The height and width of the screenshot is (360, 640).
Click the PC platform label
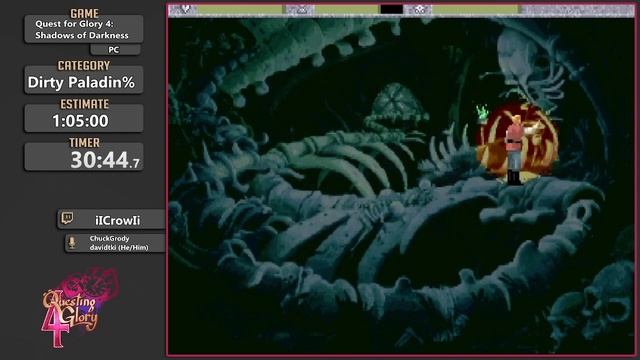(114, 50)
